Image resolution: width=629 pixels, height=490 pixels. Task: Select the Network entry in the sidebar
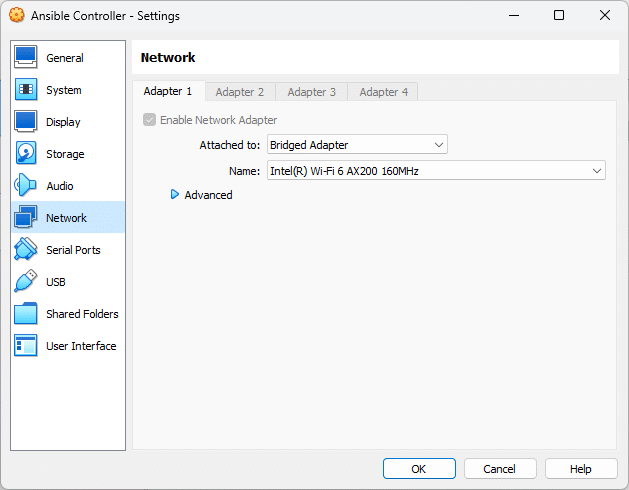pos(67,218)
